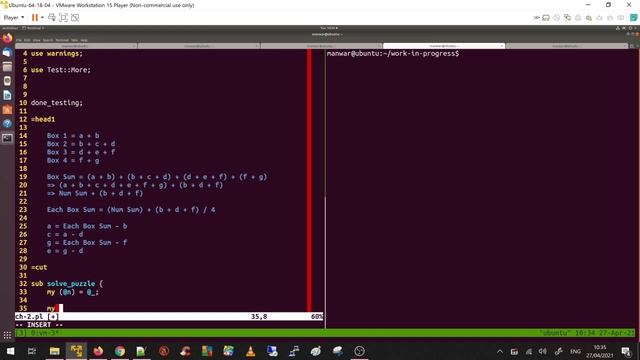Click Activities in the Ubuntu top bar

coord(10,28)
